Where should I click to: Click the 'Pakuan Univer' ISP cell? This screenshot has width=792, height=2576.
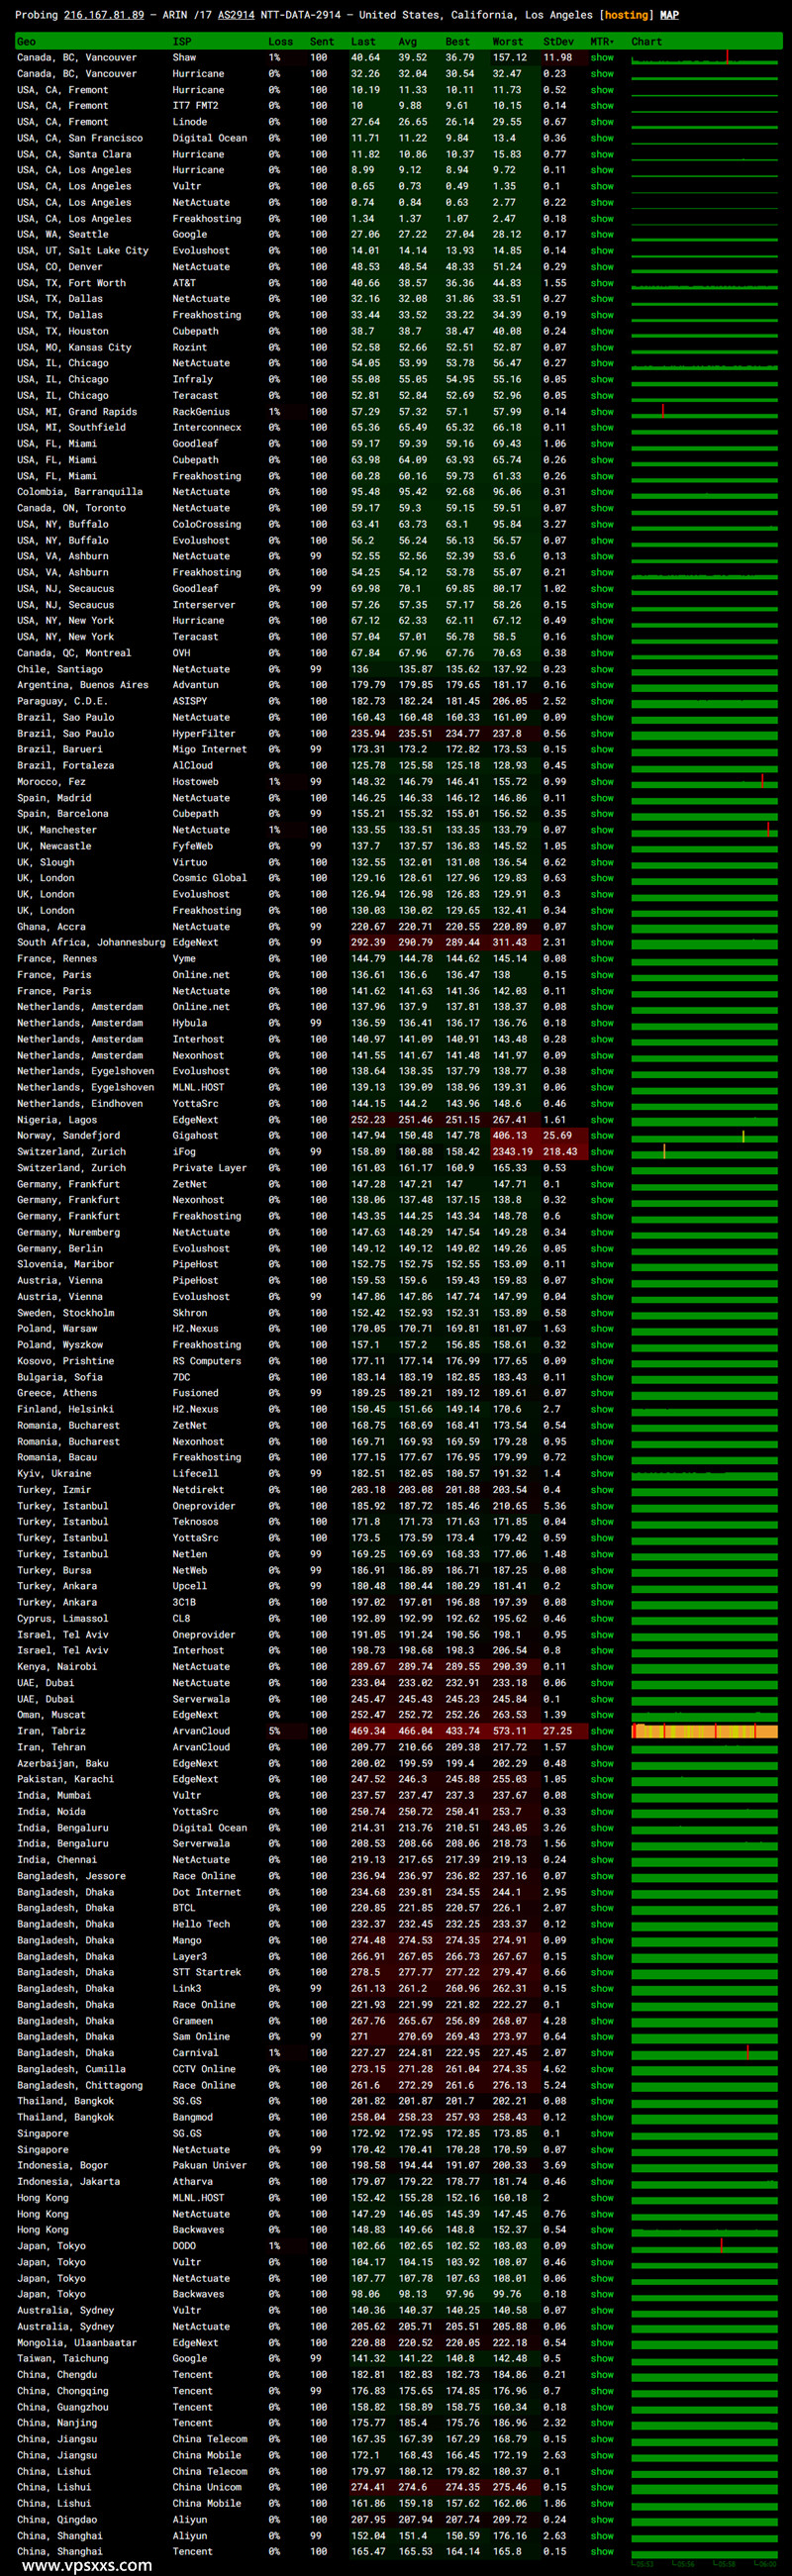(209, 2165)
